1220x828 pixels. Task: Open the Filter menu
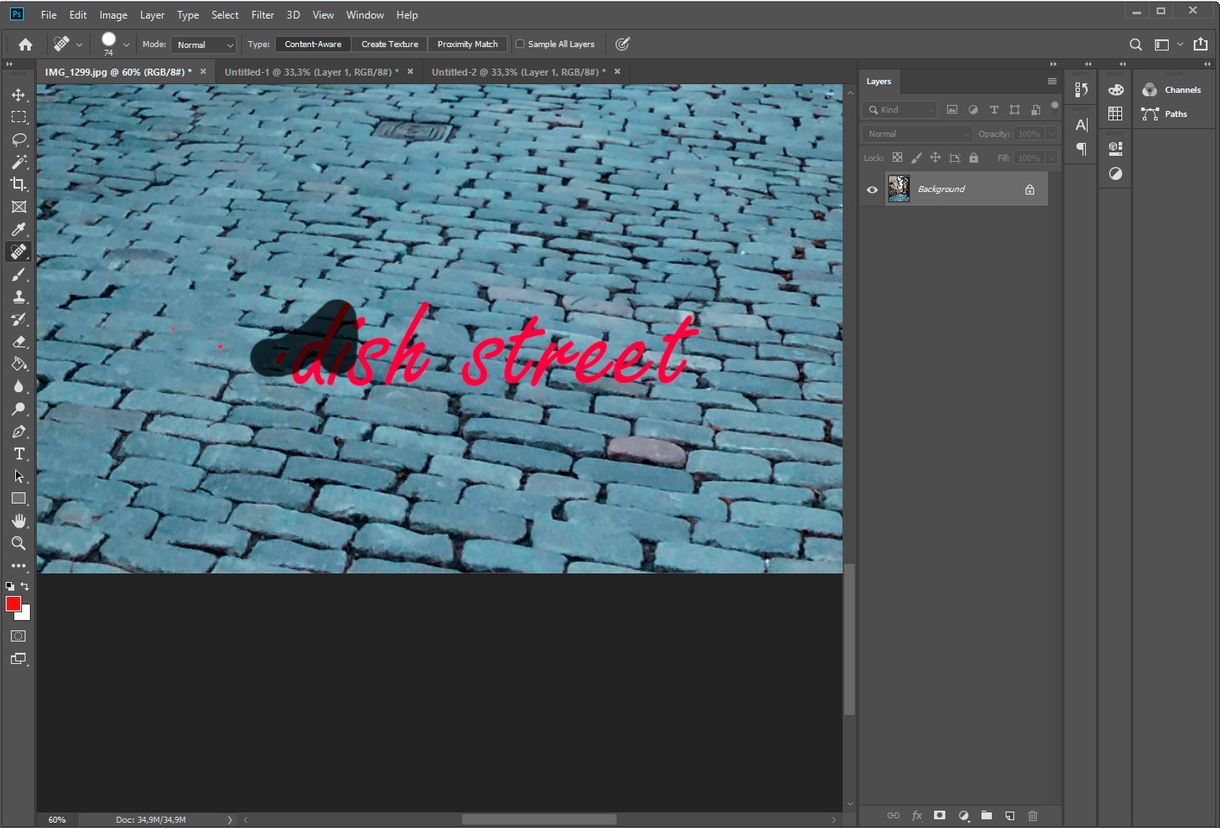262,14
